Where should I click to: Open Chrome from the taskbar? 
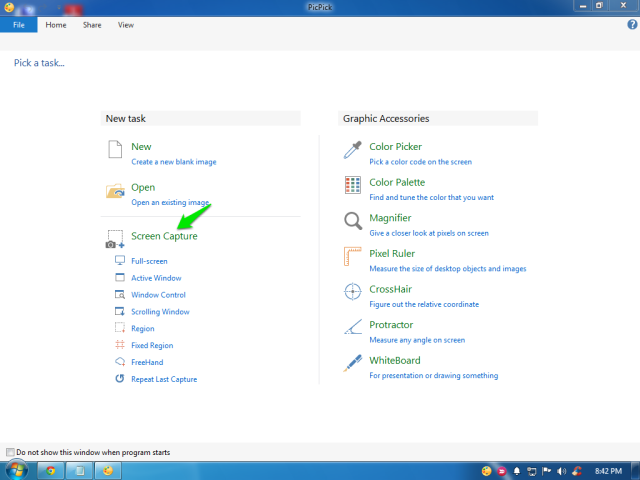click(51, 471)
